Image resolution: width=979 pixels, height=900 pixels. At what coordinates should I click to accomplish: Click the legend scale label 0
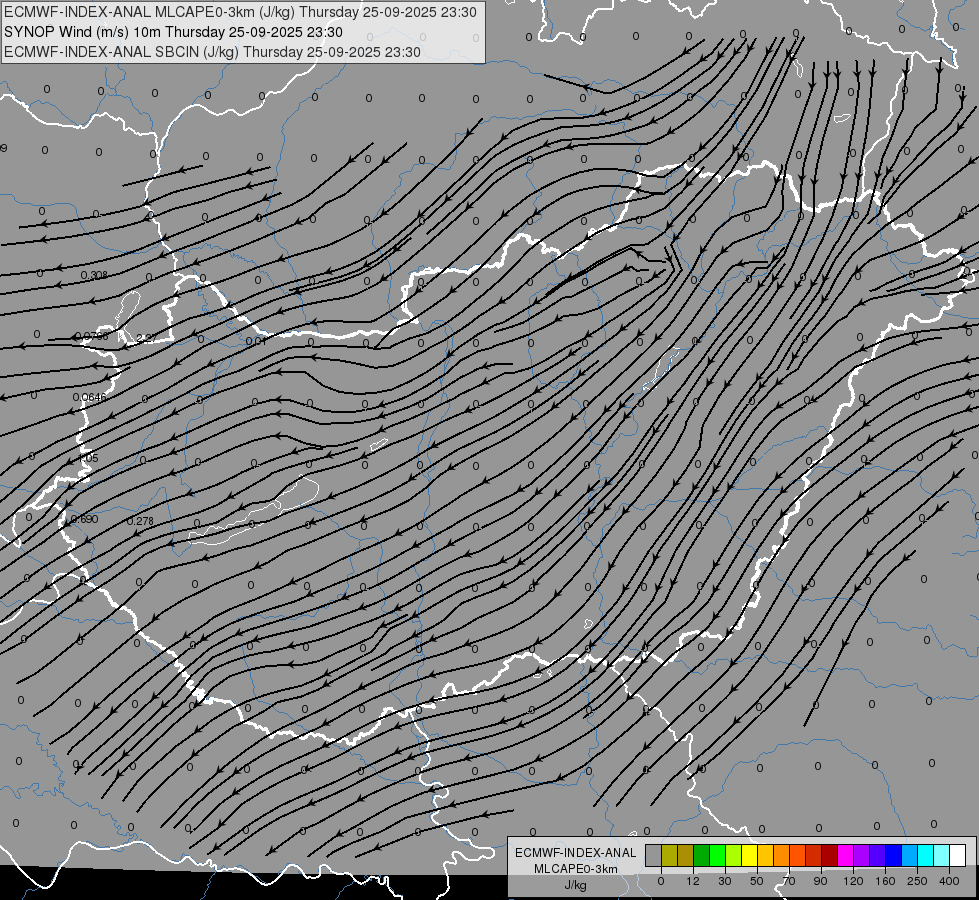661,881
